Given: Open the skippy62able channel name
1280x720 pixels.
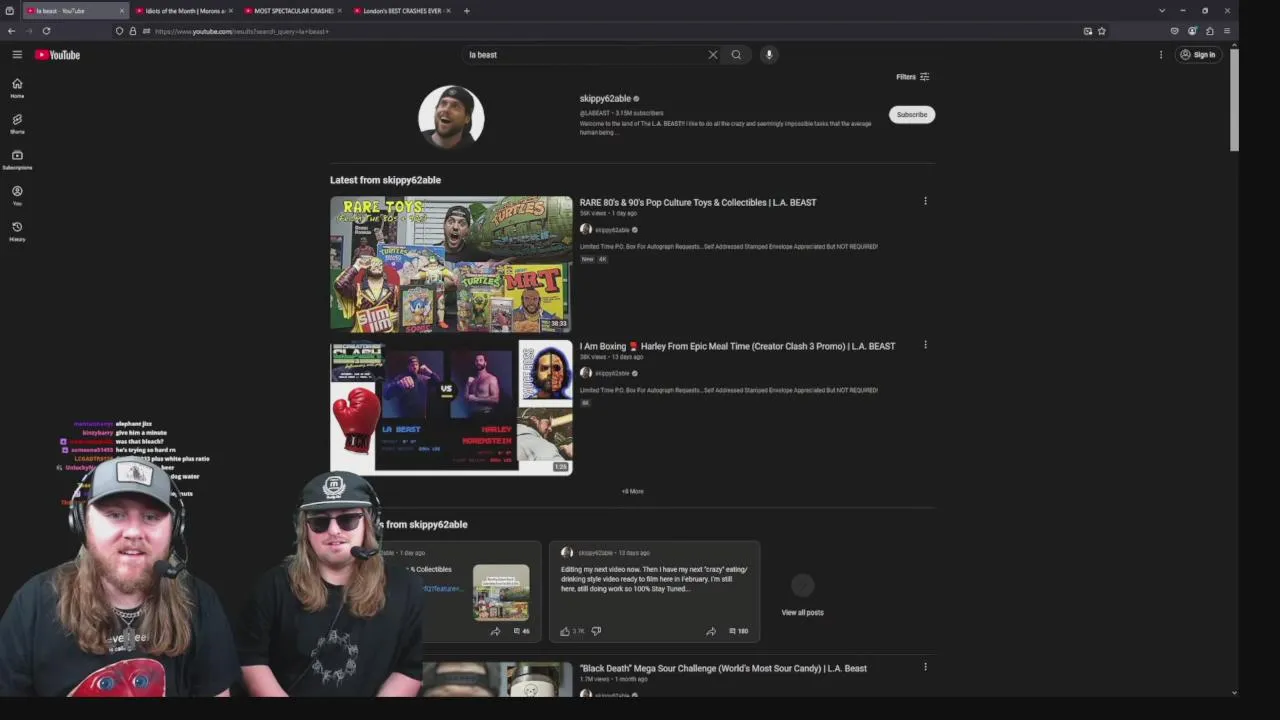Looking at the screenshot, I should click(x=605, y=99).
